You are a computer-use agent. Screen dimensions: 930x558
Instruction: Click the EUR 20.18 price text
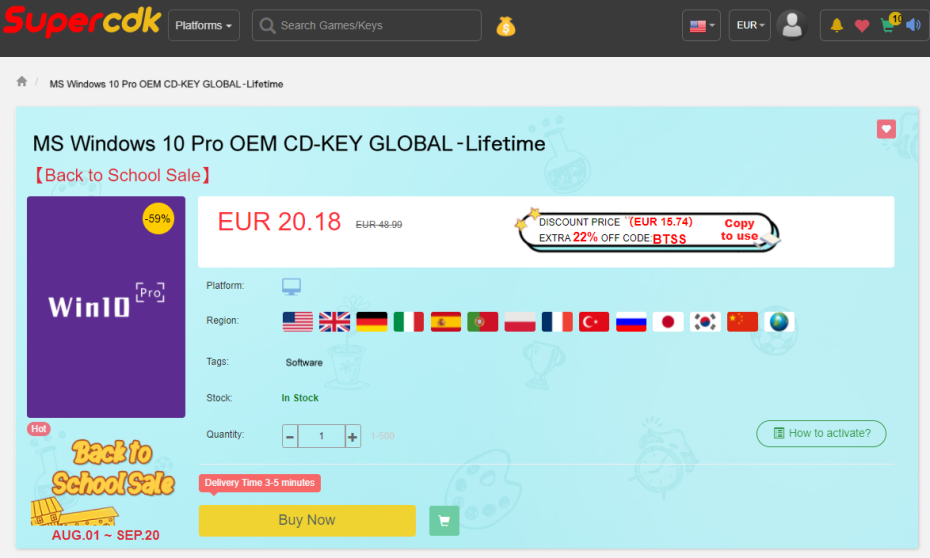pos(279,222)
